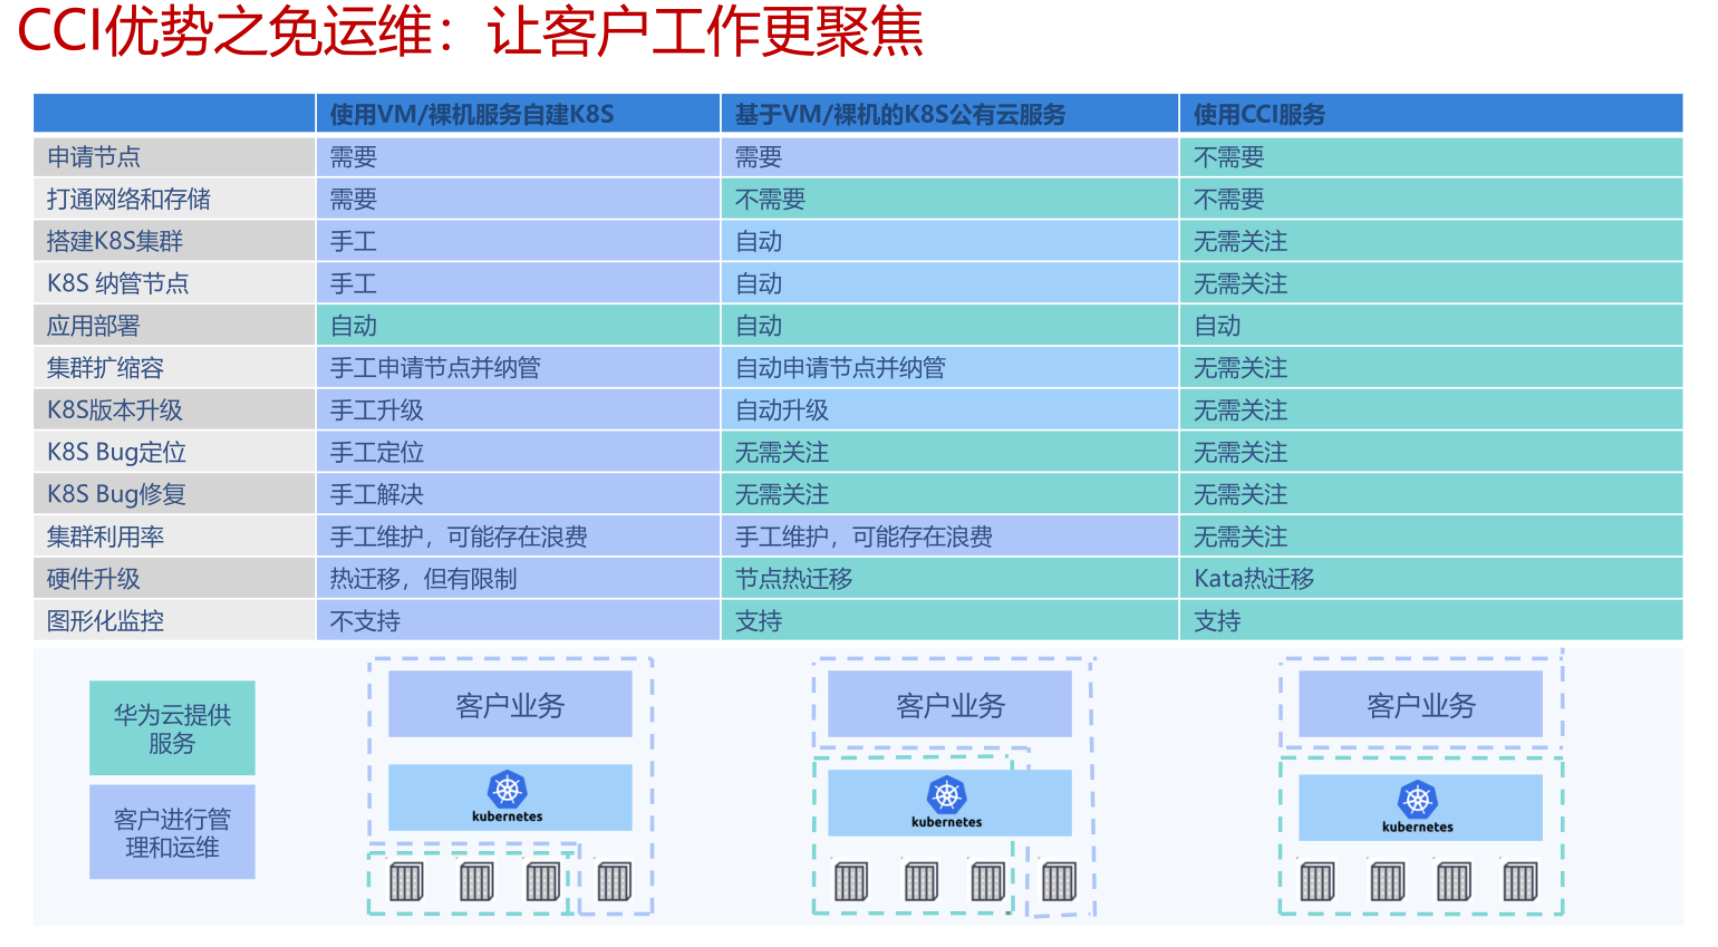1718x947 pixels.
Task: Select the 客户业务 box in the middle diagram
Action: pyautogui.click(x=950, y=704)
